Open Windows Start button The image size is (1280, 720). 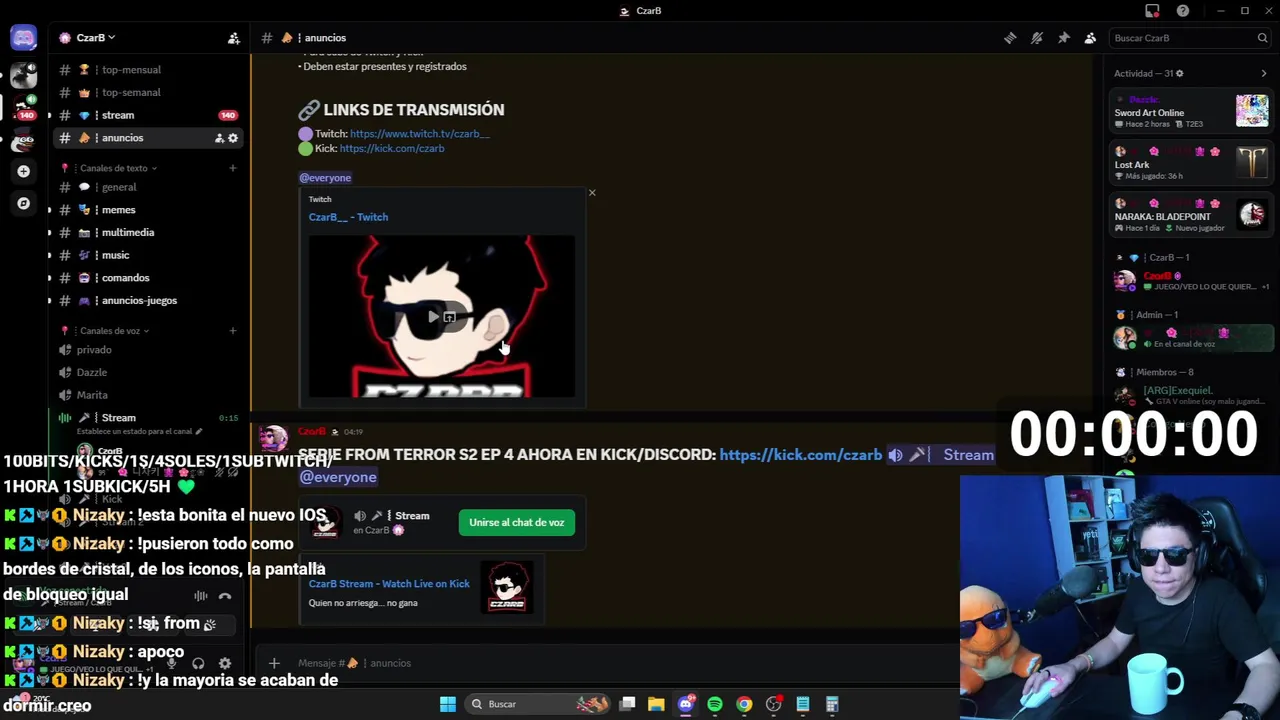coord(448,704)
